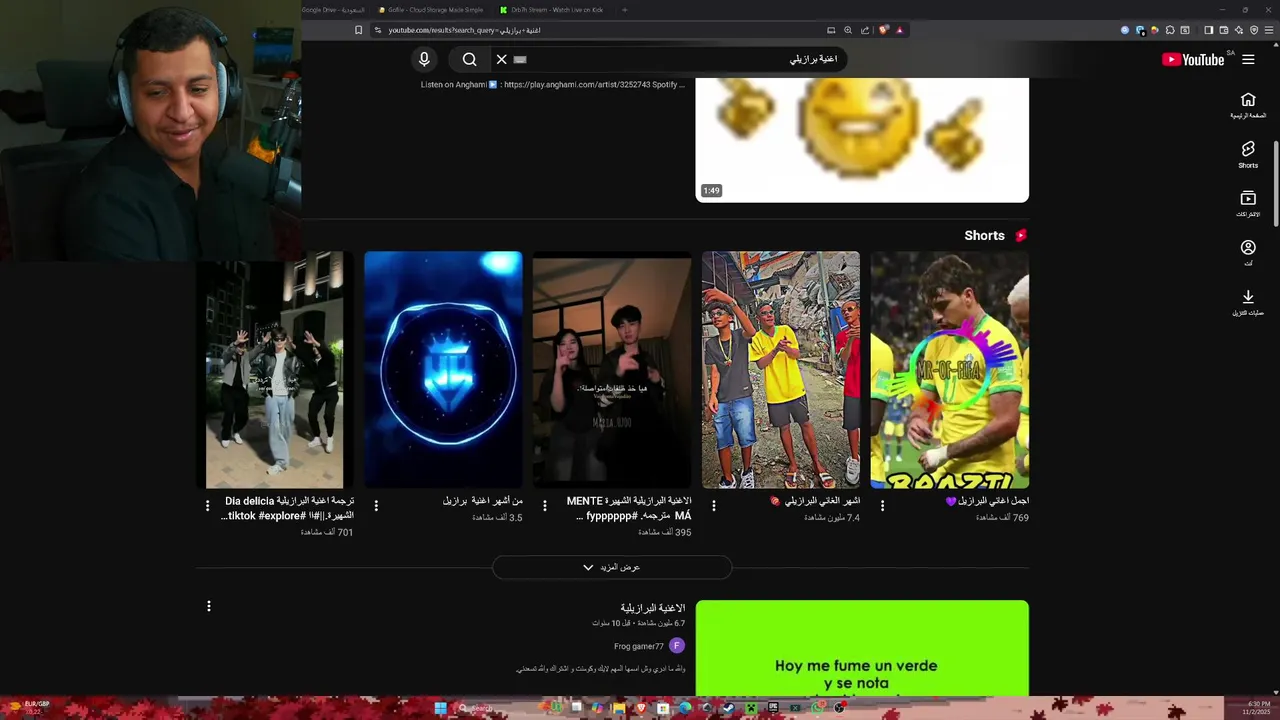Expand more Shorts with 'عرض المزيد'
This screenshot has height=720, width=1280.
(x=612, y=567)
